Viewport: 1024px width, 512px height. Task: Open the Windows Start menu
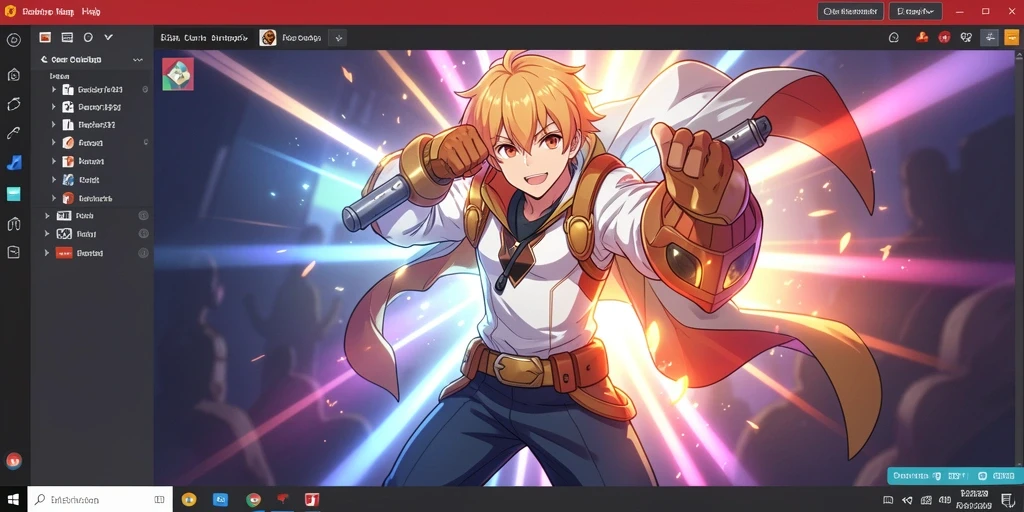[14, 500]
